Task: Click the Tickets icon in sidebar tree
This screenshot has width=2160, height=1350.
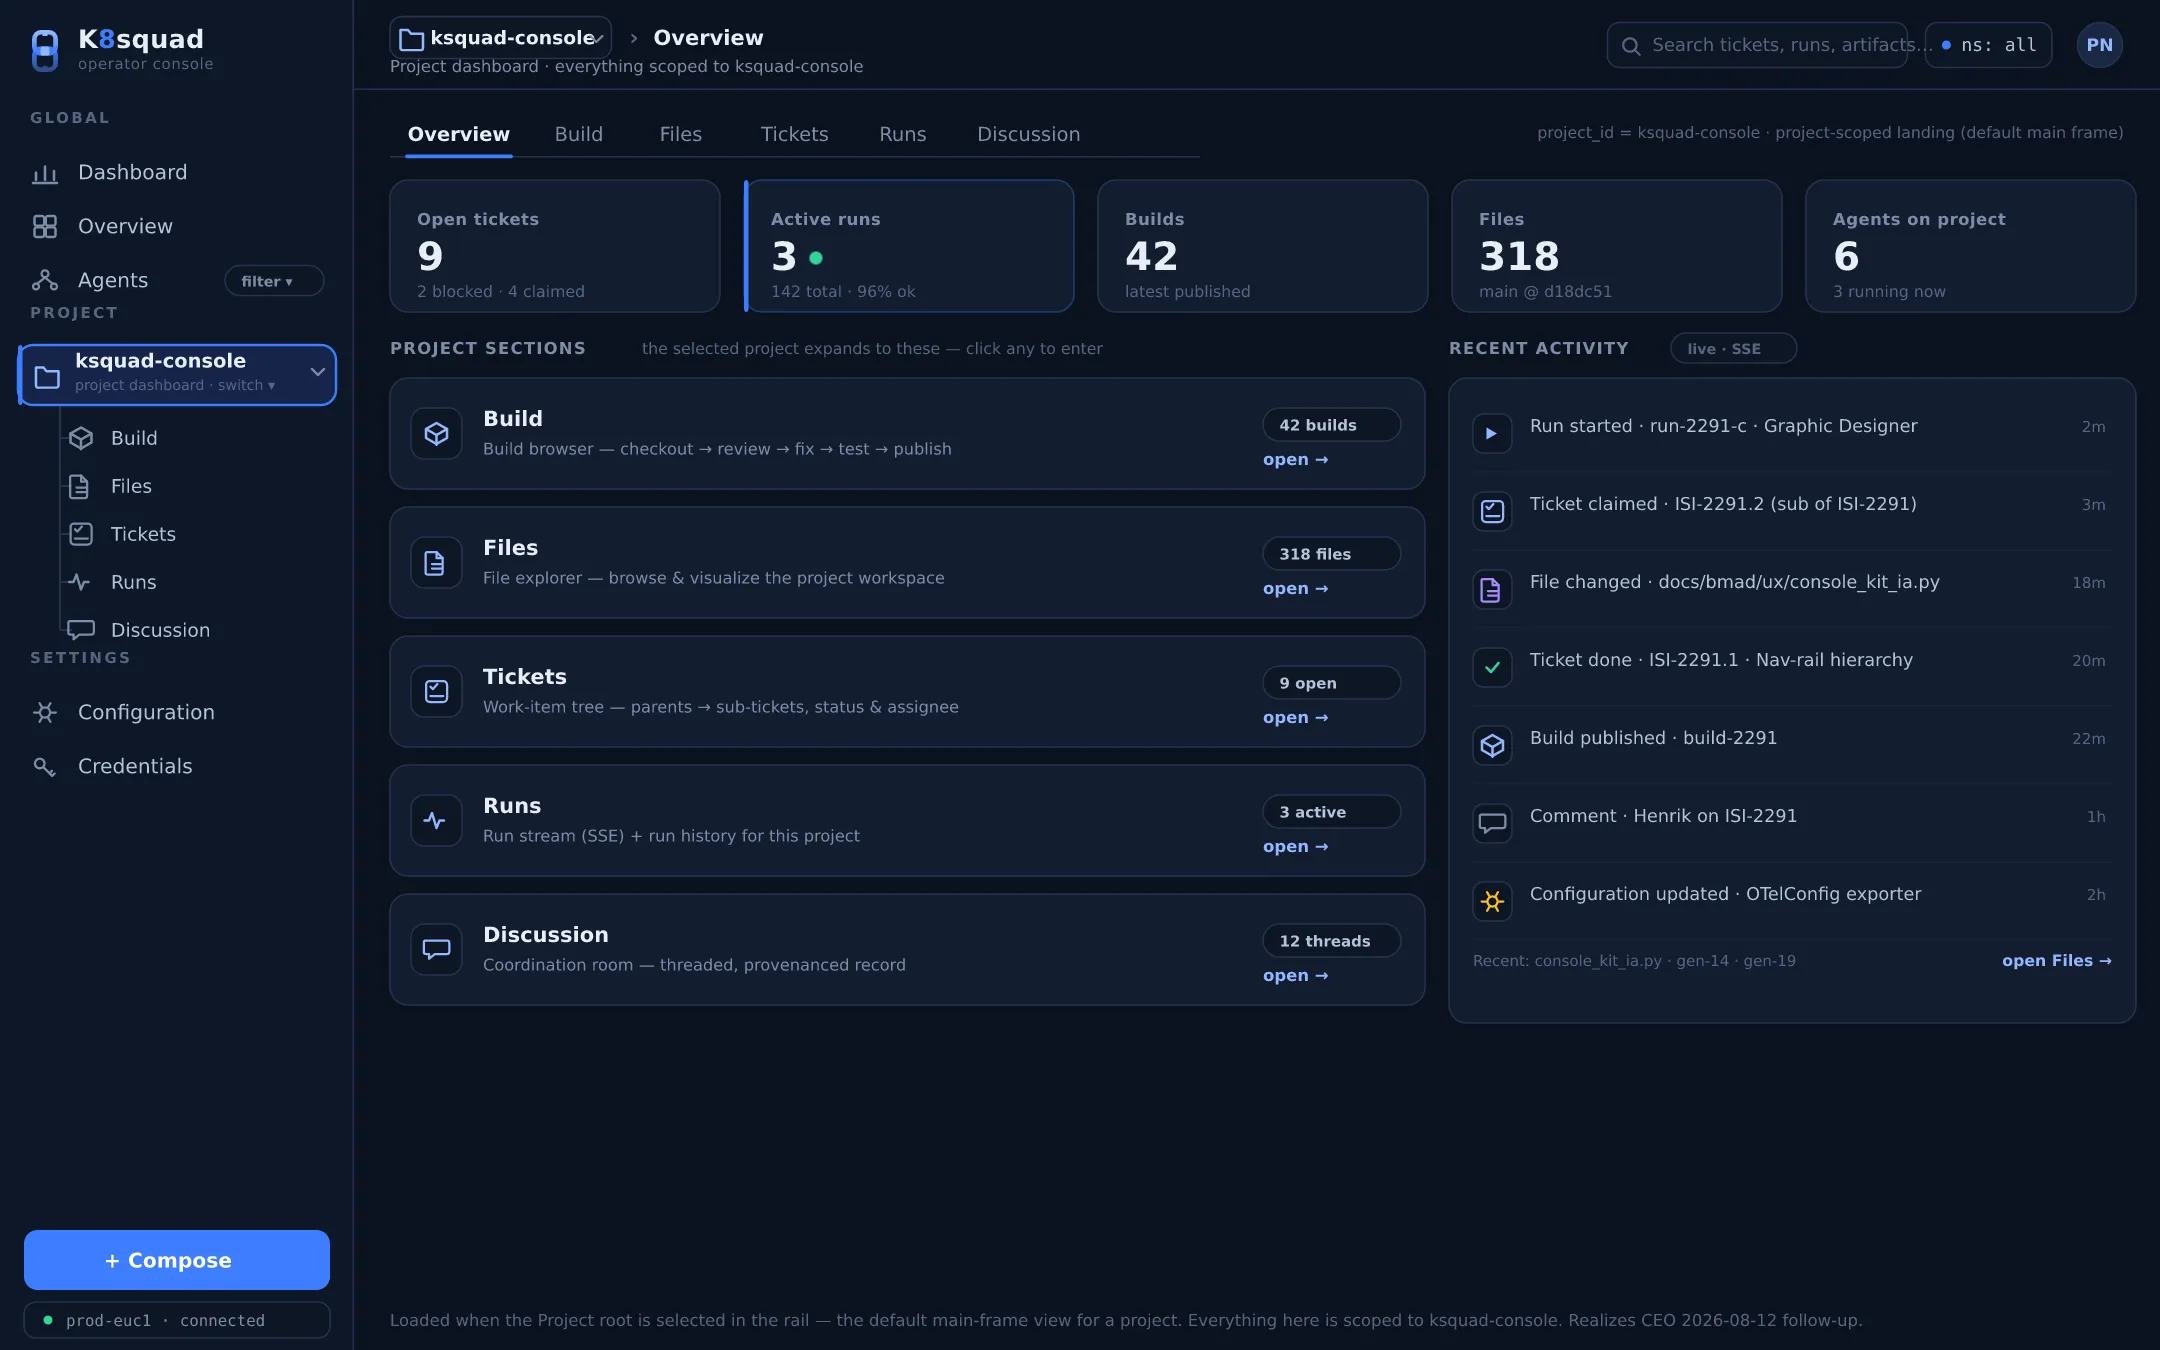Action: click(x=81, y=534)
